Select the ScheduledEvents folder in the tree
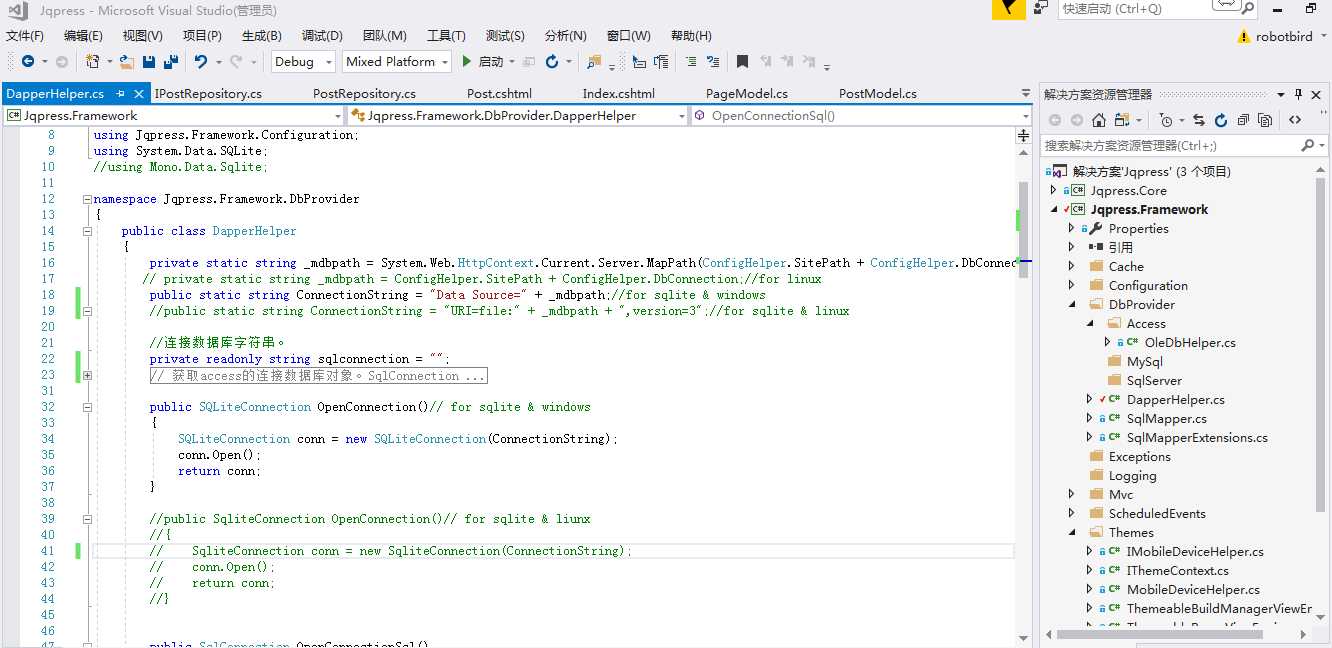 (1157, 513)
